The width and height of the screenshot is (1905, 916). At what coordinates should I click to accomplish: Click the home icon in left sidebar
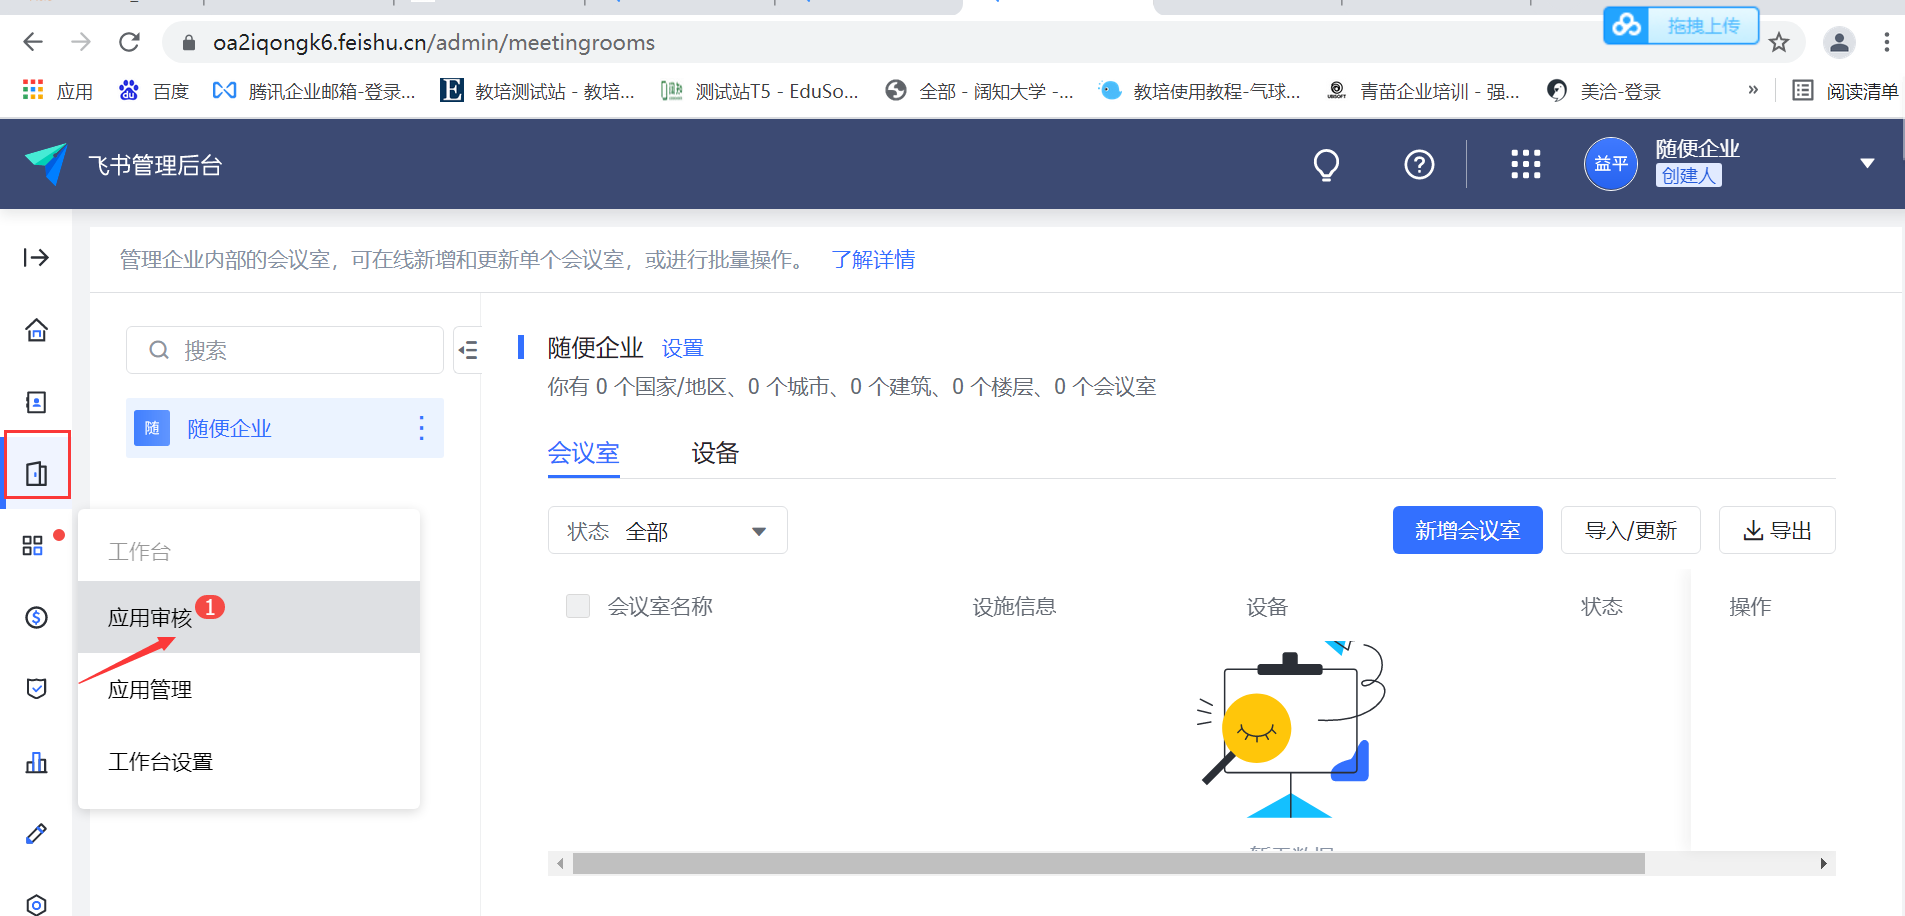pos(36,330)
